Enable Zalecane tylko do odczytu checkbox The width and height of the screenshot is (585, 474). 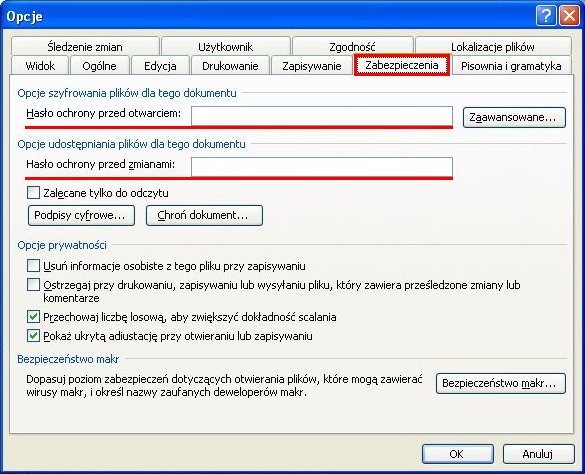coord(33,193)
